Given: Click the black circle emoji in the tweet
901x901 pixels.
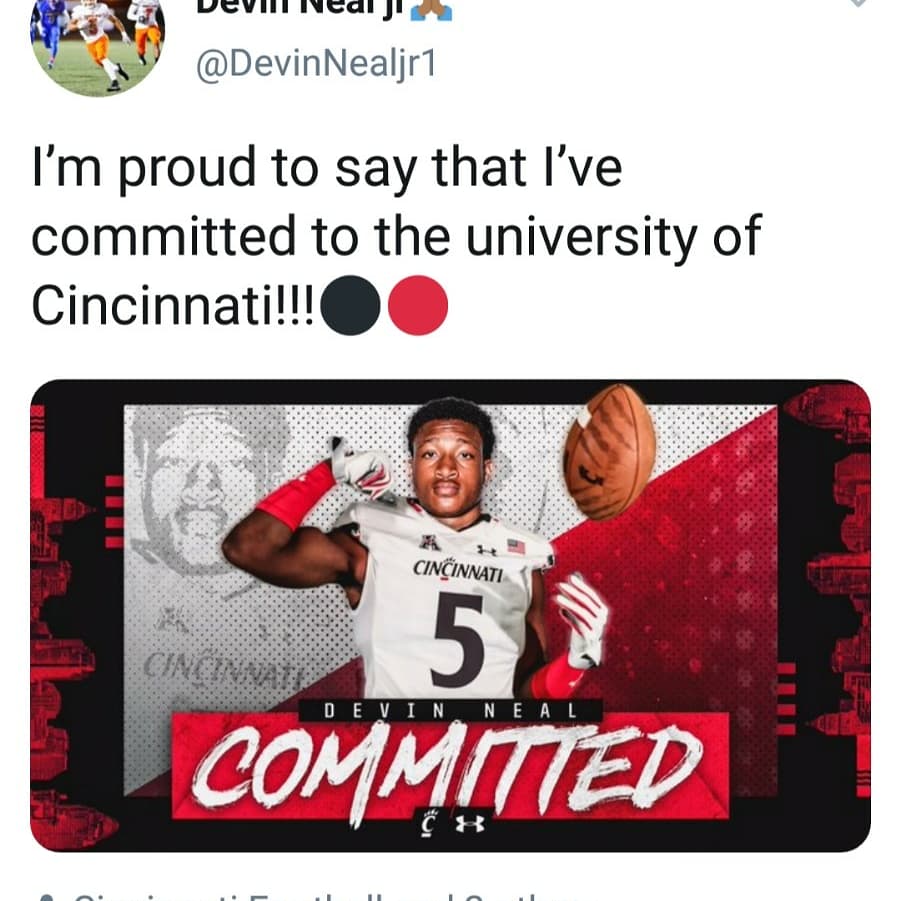Looking at the screenshot, I should 350,305.
